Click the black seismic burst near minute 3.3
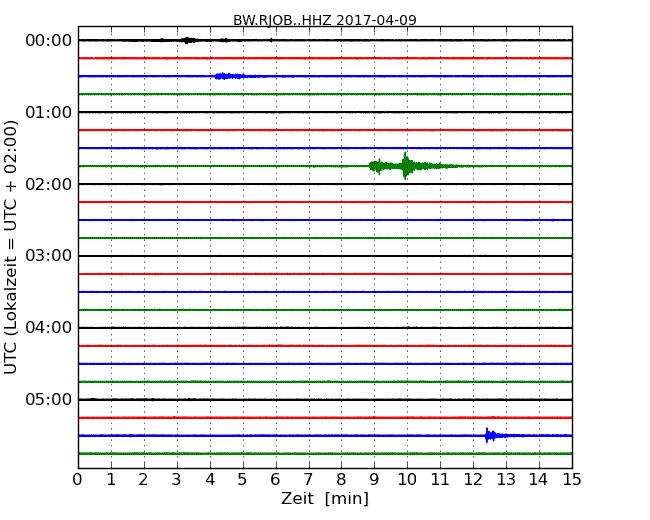The height and width of the screenshot is (520, 650). click(x=189, y=40)
